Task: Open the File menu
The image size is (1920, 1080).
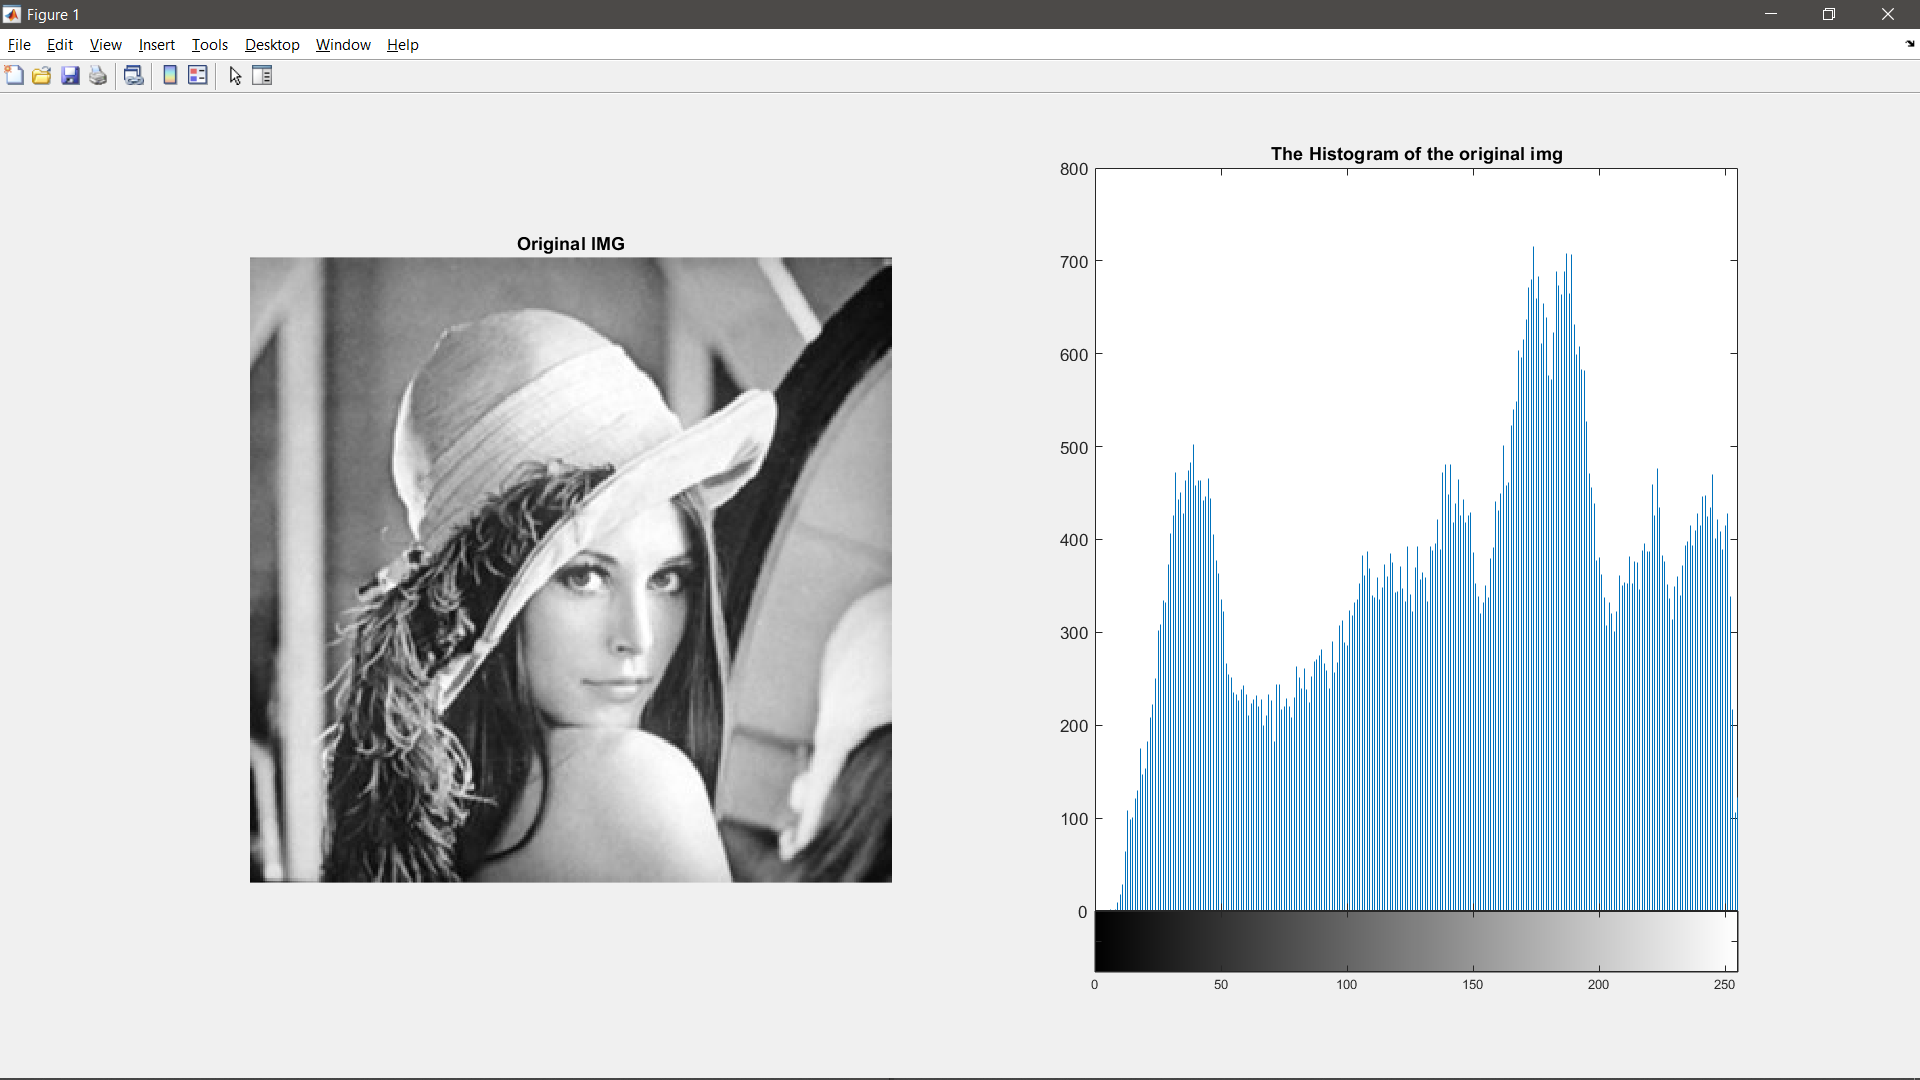Action: 19,45
